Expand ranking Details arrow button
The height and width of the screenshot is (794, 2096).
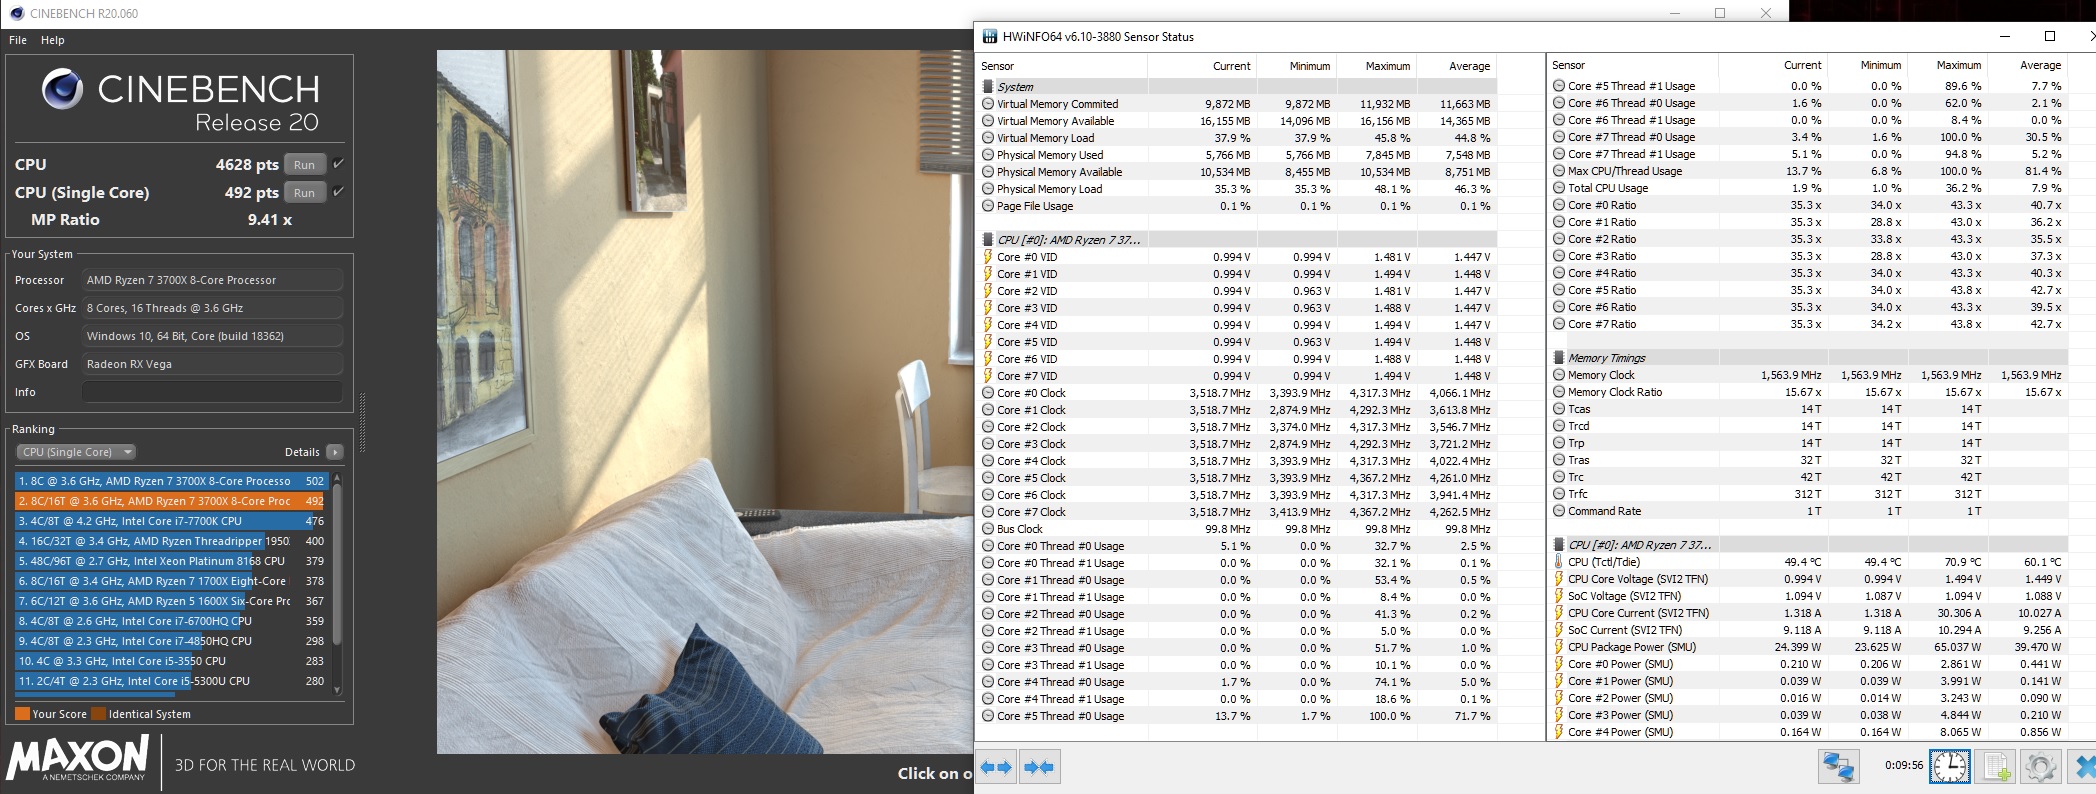pos(334,452)
